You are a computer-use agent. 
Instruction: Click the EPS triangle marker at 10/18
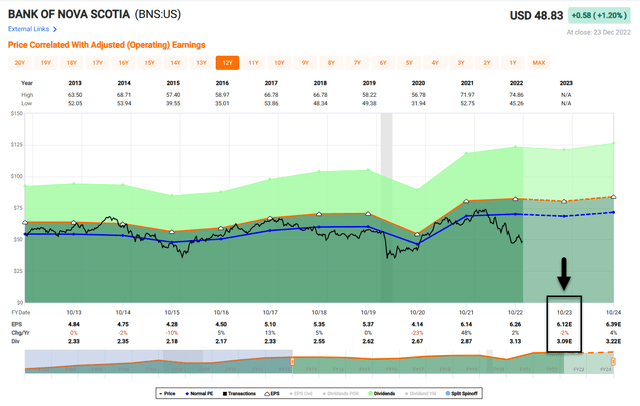tap(319, 214)
